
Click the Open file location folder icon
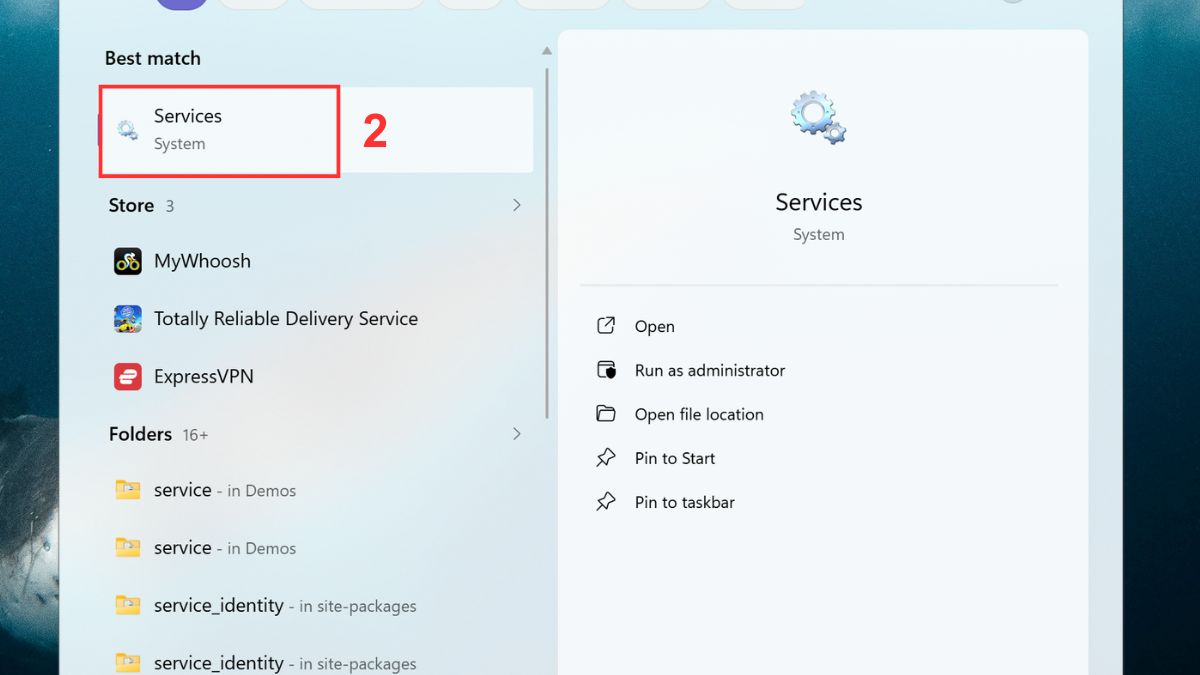[x=606, y=414]
